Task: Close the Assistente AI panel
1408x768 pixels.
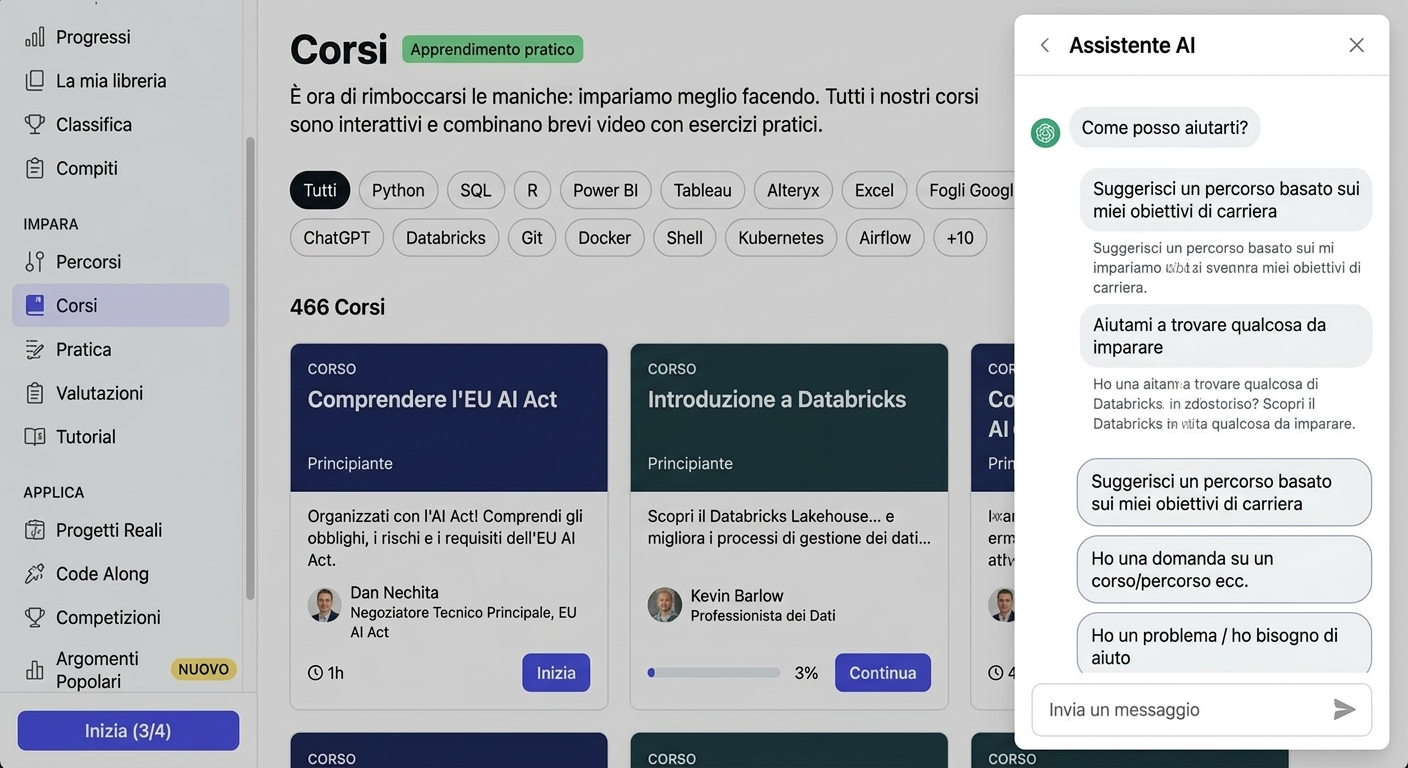Action: [1356, 45]
